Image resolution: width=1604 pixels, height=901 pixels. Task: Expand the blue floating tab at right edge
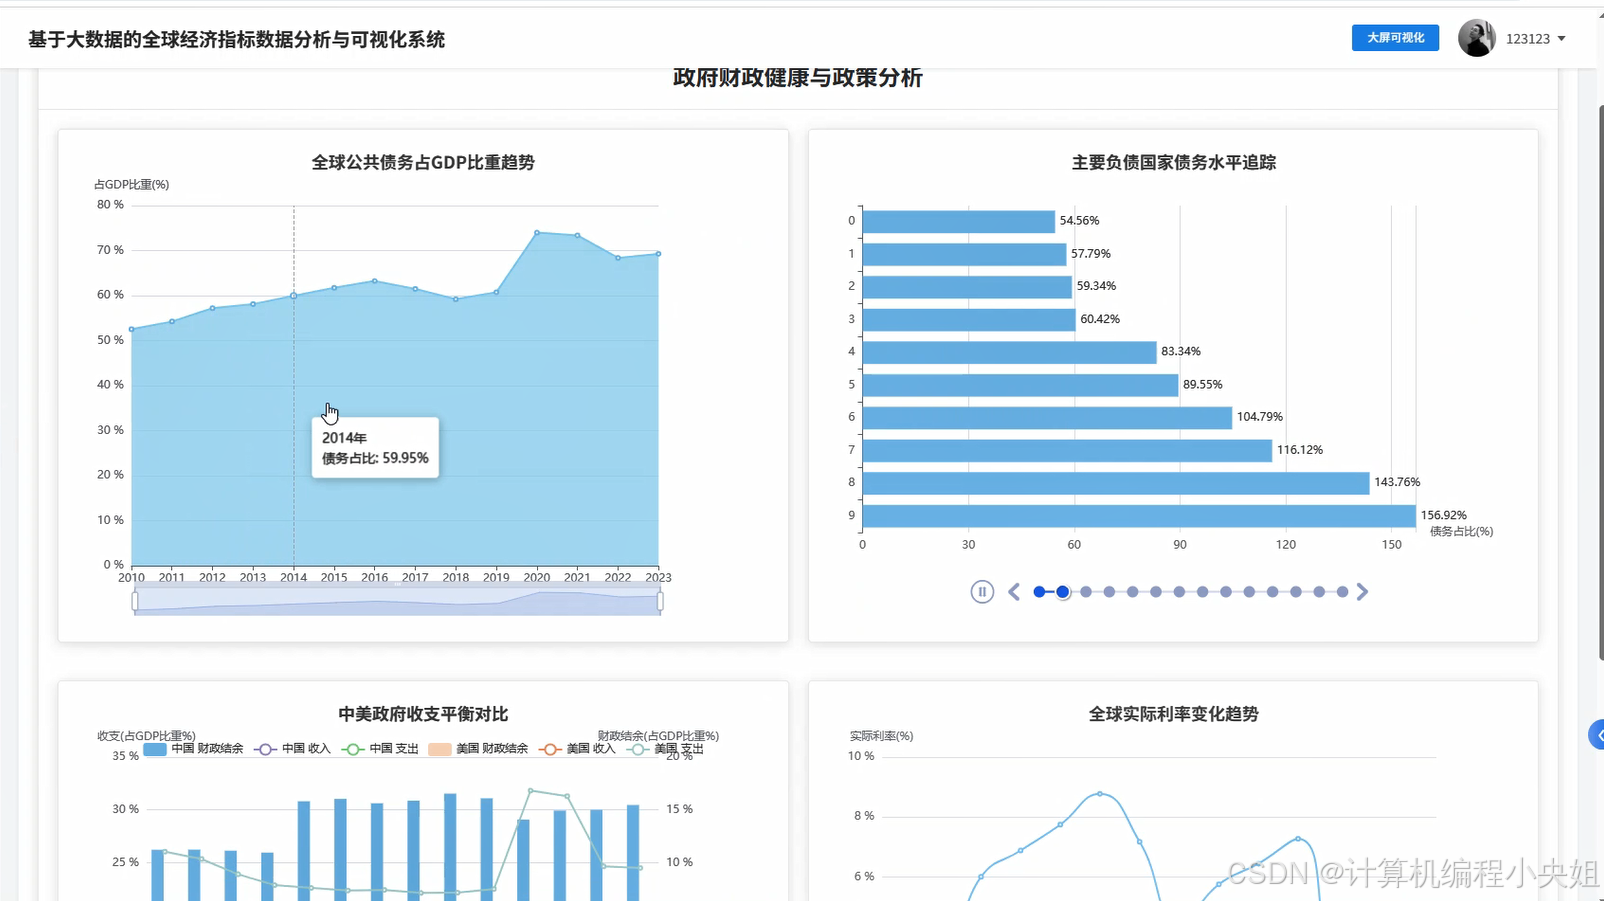click(x=1597, y=735)
